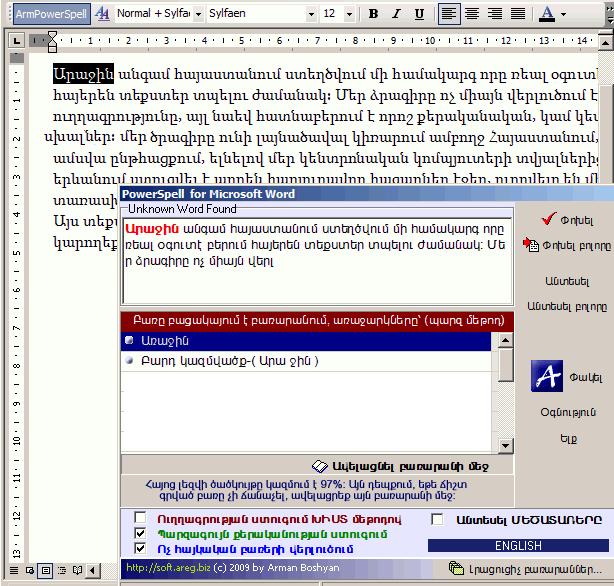Align text right
Screen dimensions: 614x586
pyautogui.click(x=495, y=14)
